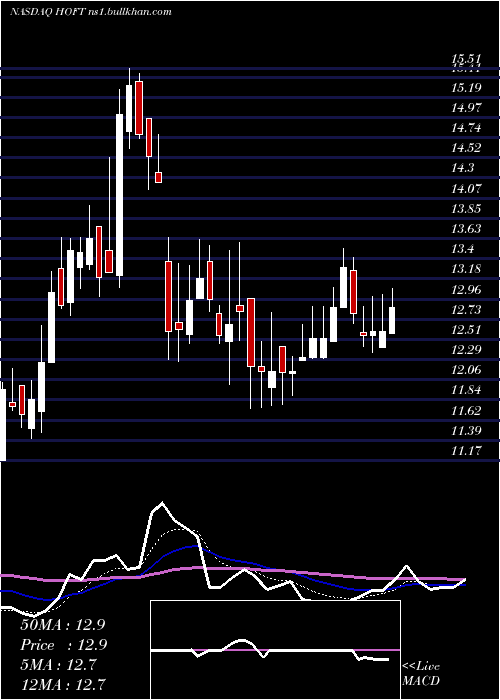Viewport: 500px width, 700px height.
Task: Click the 12.29 price label
Action: tap(466, 350)
